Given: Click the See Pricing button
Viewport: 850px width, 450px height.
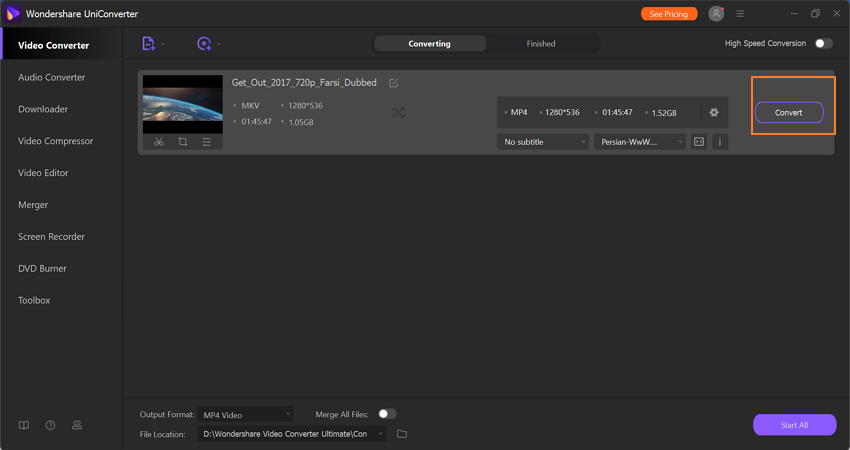Looking at the screenshot, I should pyautogui.click(x=669, y=14).
